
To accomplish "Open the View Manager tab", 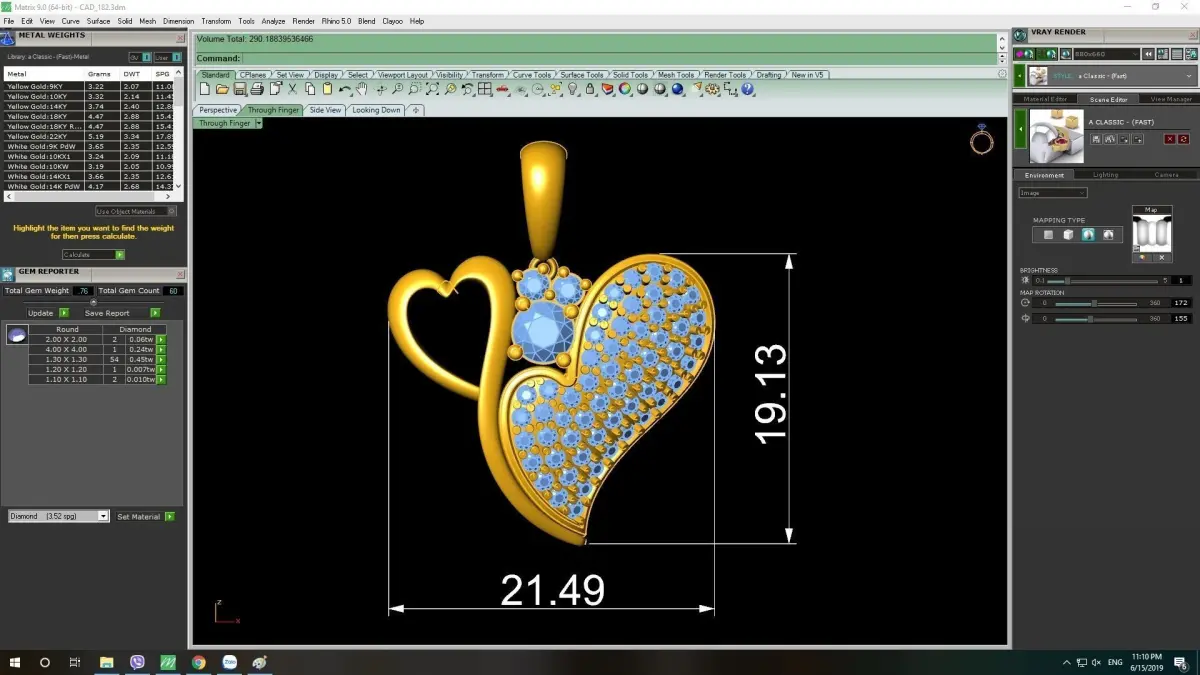I will 1171,99.
